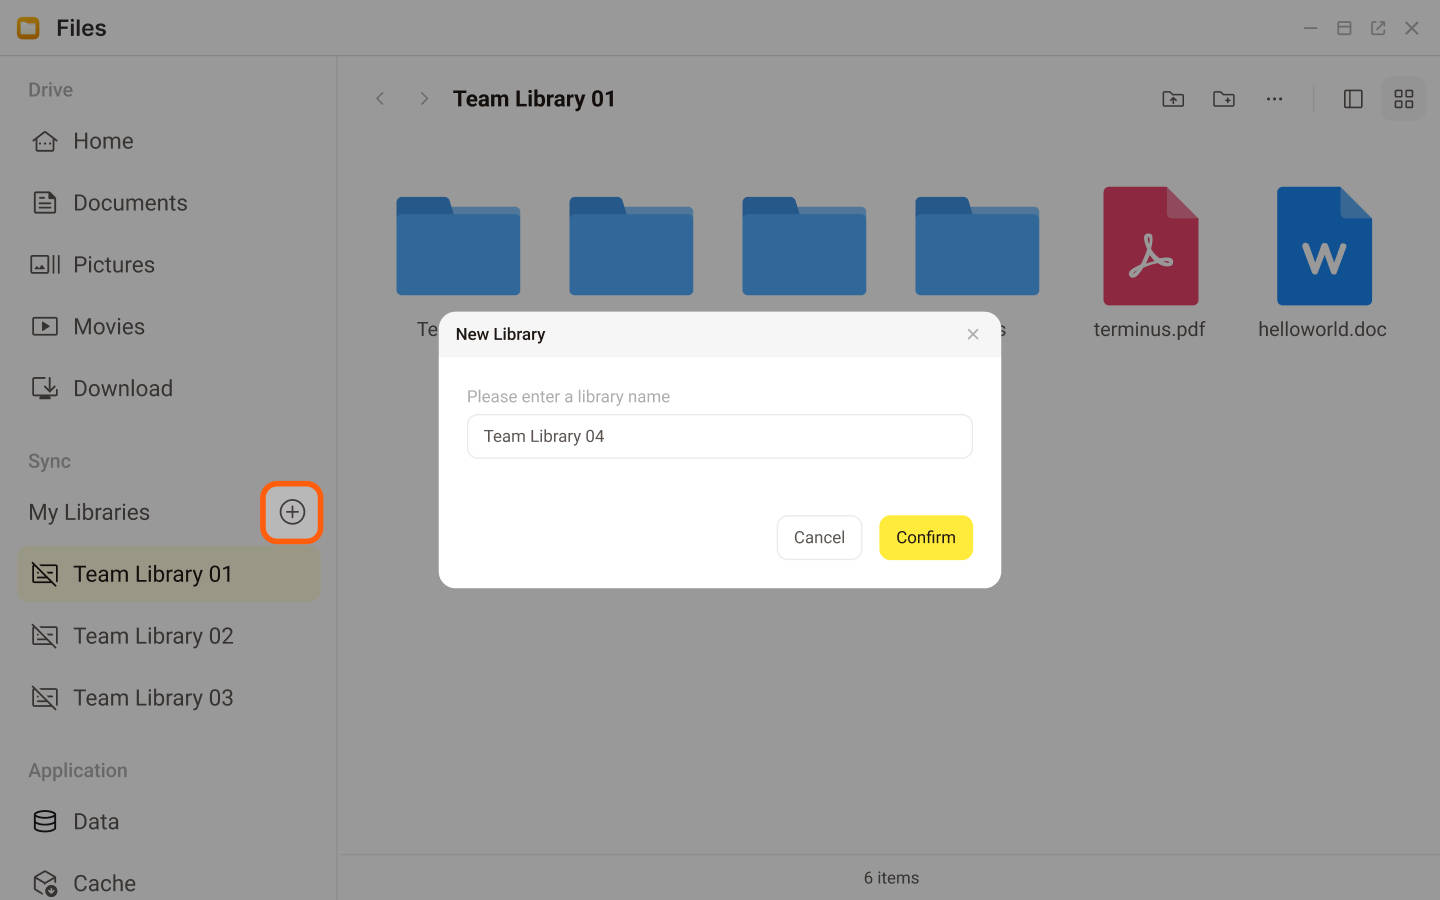The width and height of the screenshot is (1440, 900).
Task: Select the terminus.pdf file icon
Action: tap(1150, 246)
